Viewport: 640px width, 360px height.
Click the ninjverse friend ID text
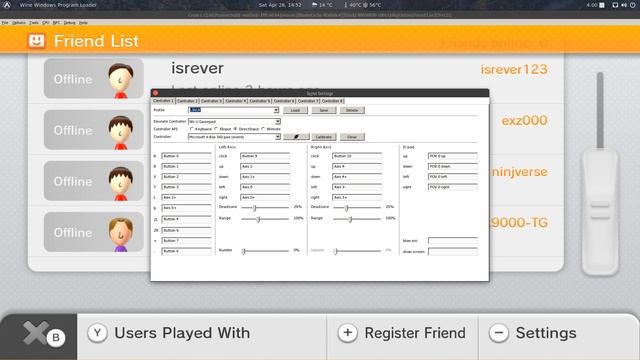tap(520, 172)
